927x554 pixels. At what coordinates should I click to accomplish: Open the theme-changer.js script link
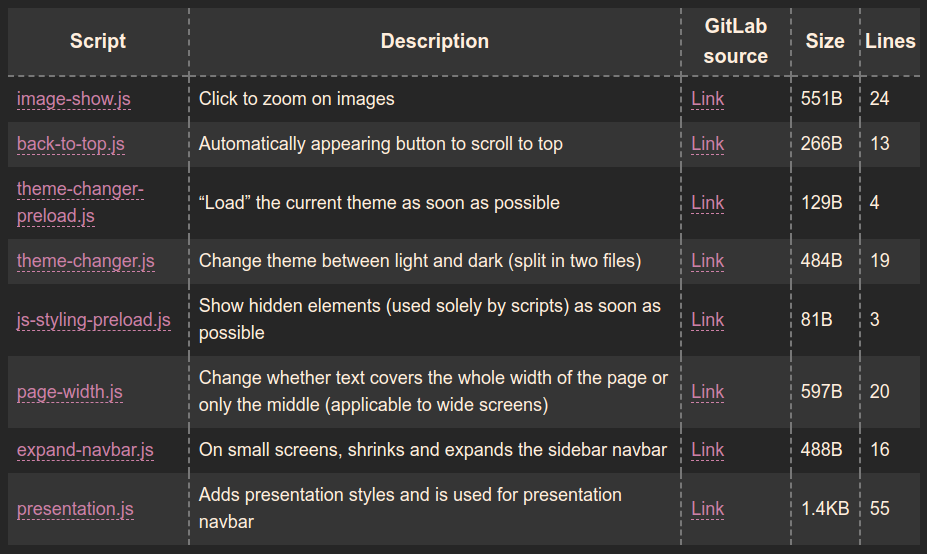pos(86,261)
